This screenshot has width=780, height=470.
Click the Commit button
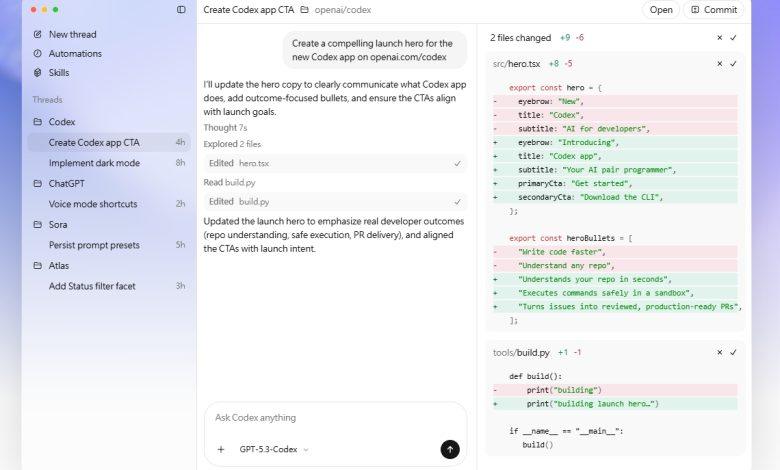coord(713,10)
